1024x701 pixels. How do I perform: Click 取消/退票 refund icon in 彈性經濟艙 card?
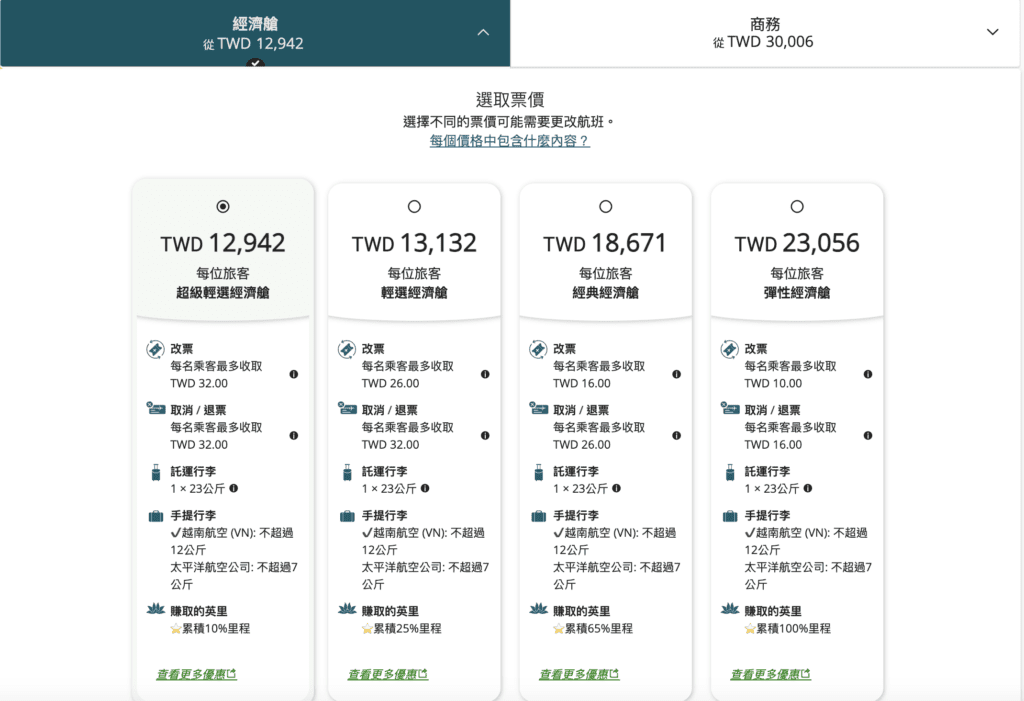coord(729,409)
